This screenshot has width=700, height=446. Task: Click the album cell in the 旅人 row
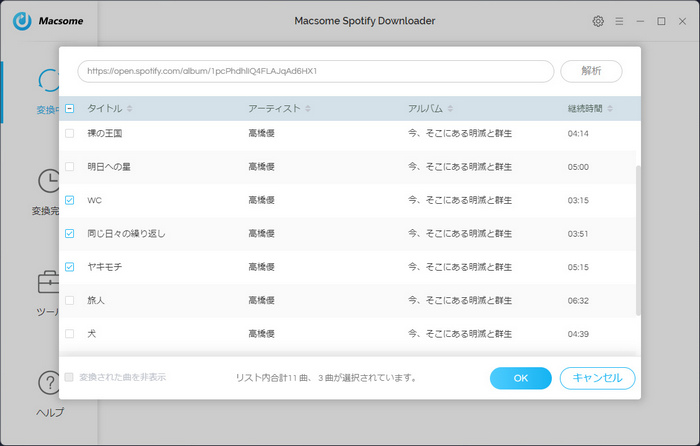click(x=460, y=300)
